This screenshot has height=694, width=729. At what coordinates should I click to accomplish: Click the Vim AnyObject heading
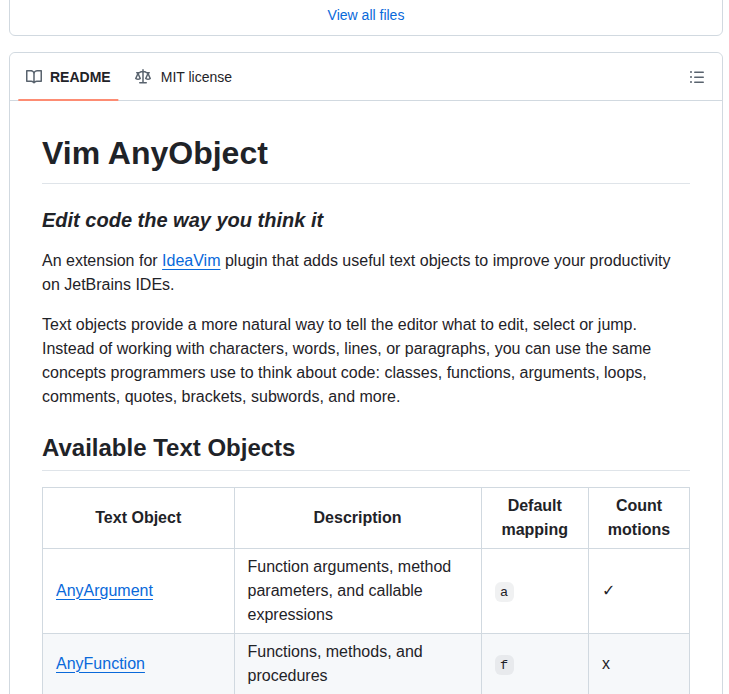click(x=155, y=153)
